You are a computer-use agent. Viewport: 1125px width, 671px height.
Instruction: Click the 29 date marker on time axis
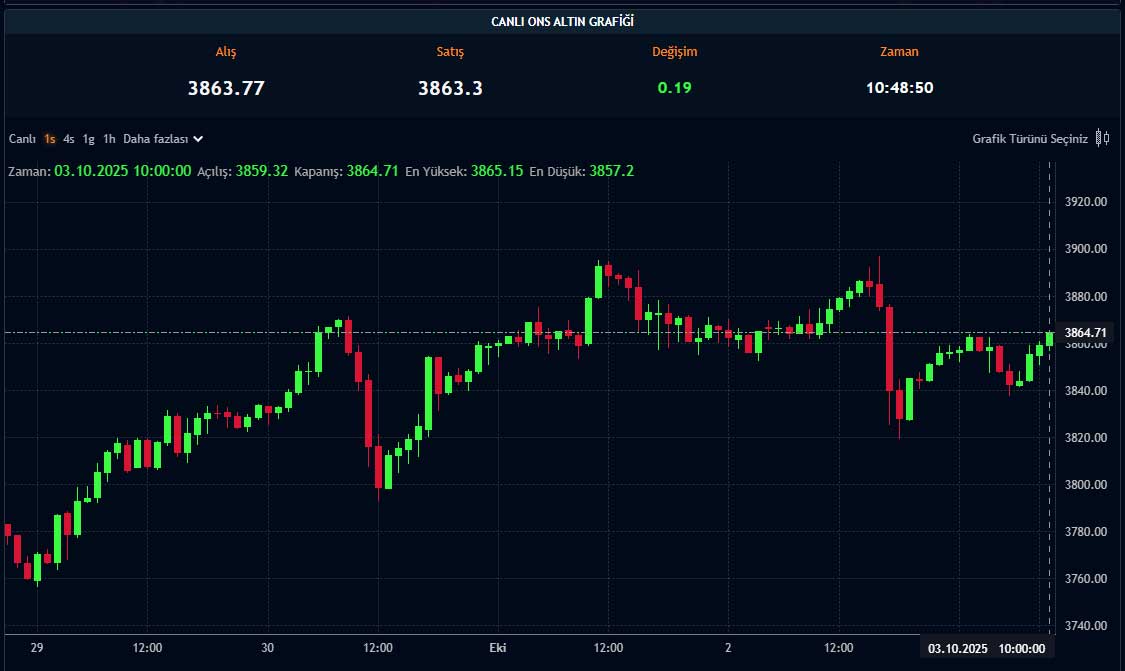point(37,649)
